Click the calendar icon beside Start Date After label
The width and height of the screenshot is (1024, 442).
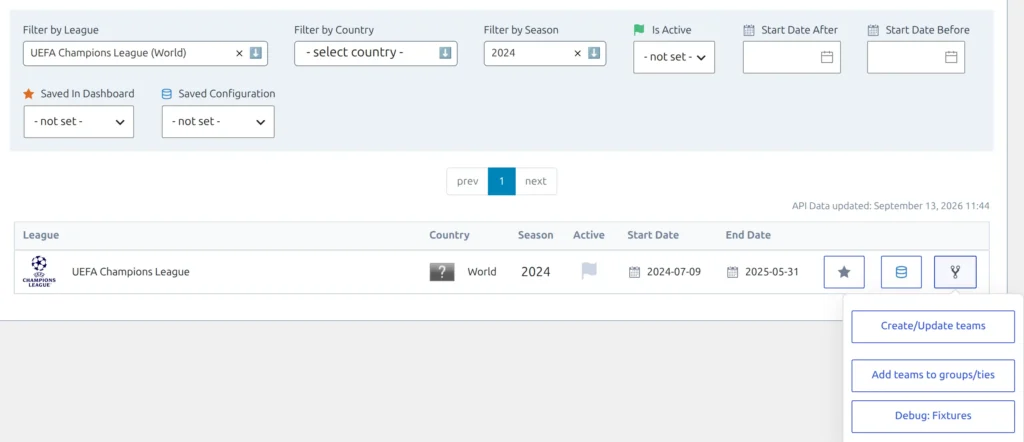pyautogui.click(x=749, y=30)
